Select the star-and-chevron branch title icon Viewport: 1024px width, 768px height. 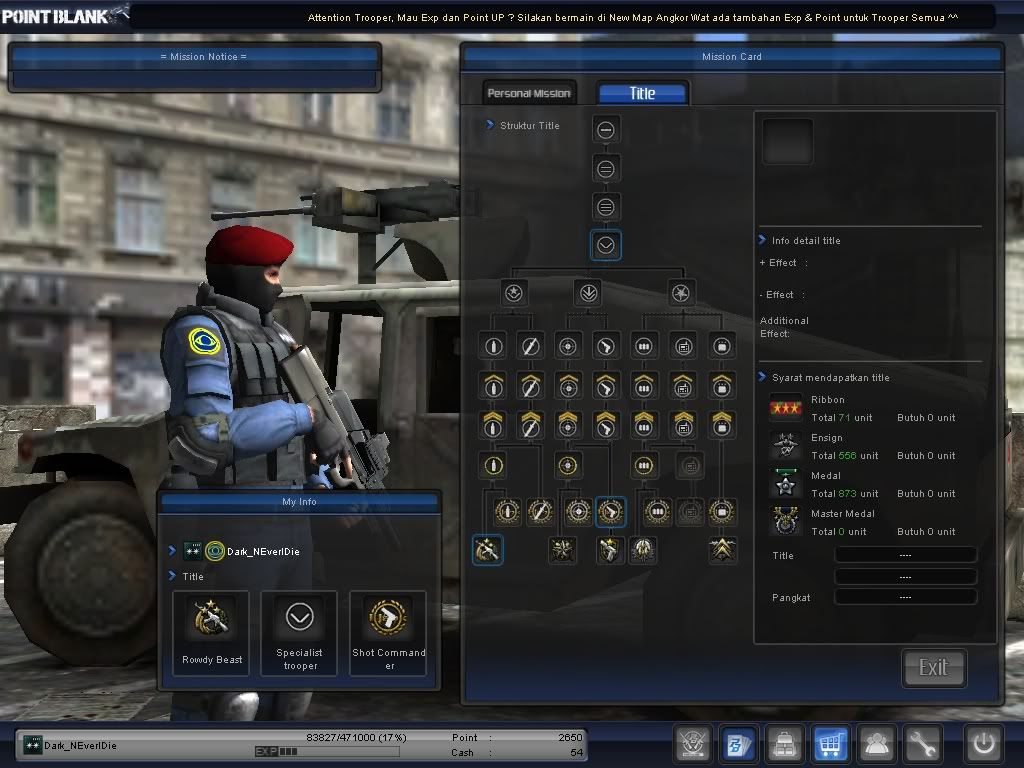[514, 293]
